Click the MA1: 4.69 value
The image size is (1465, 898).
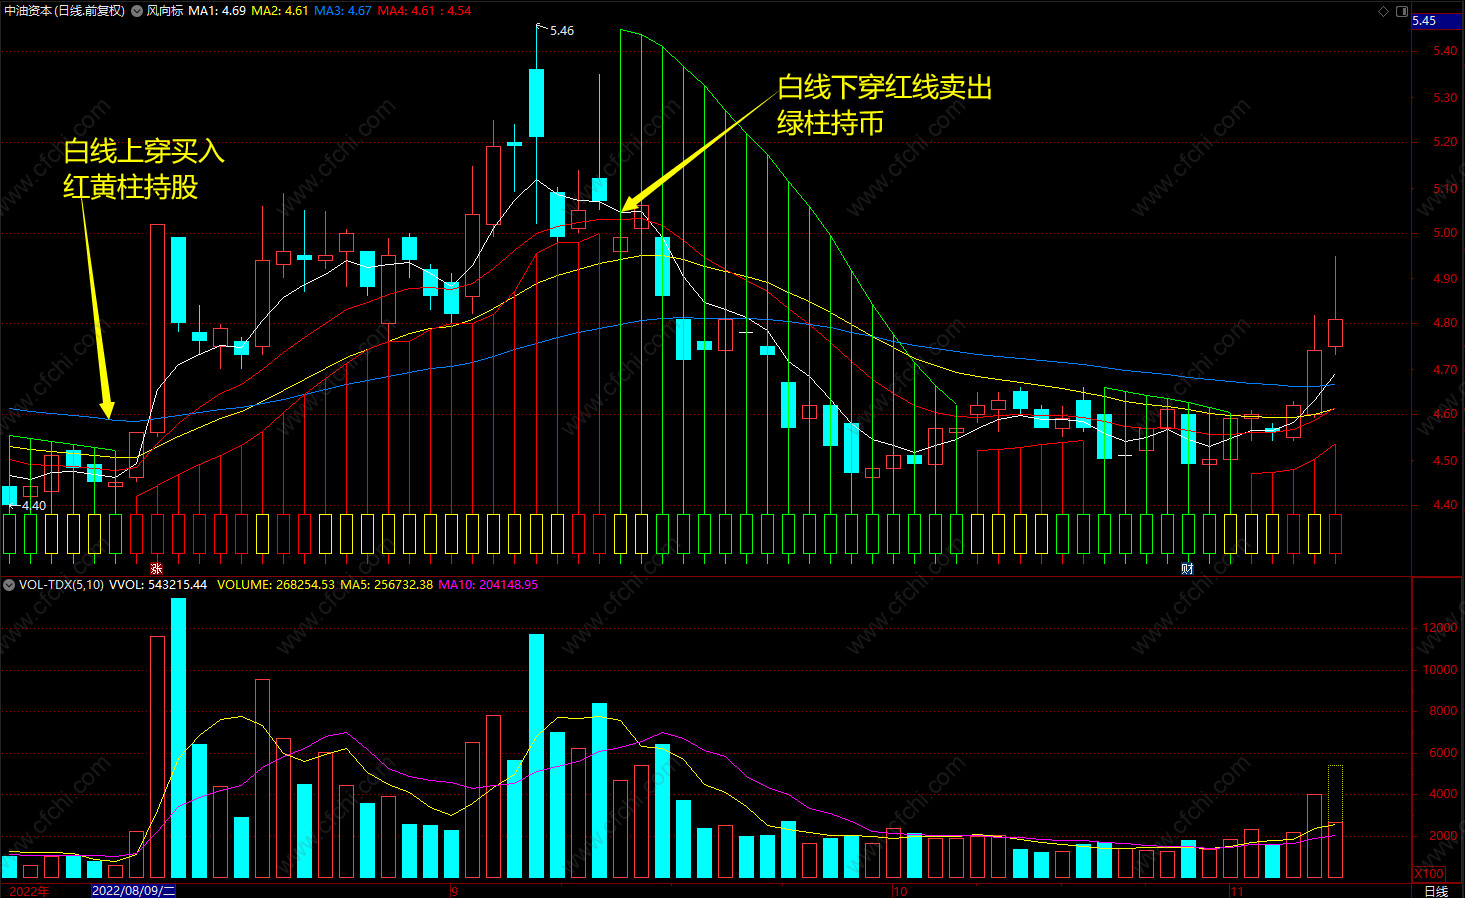coord(217,11)
